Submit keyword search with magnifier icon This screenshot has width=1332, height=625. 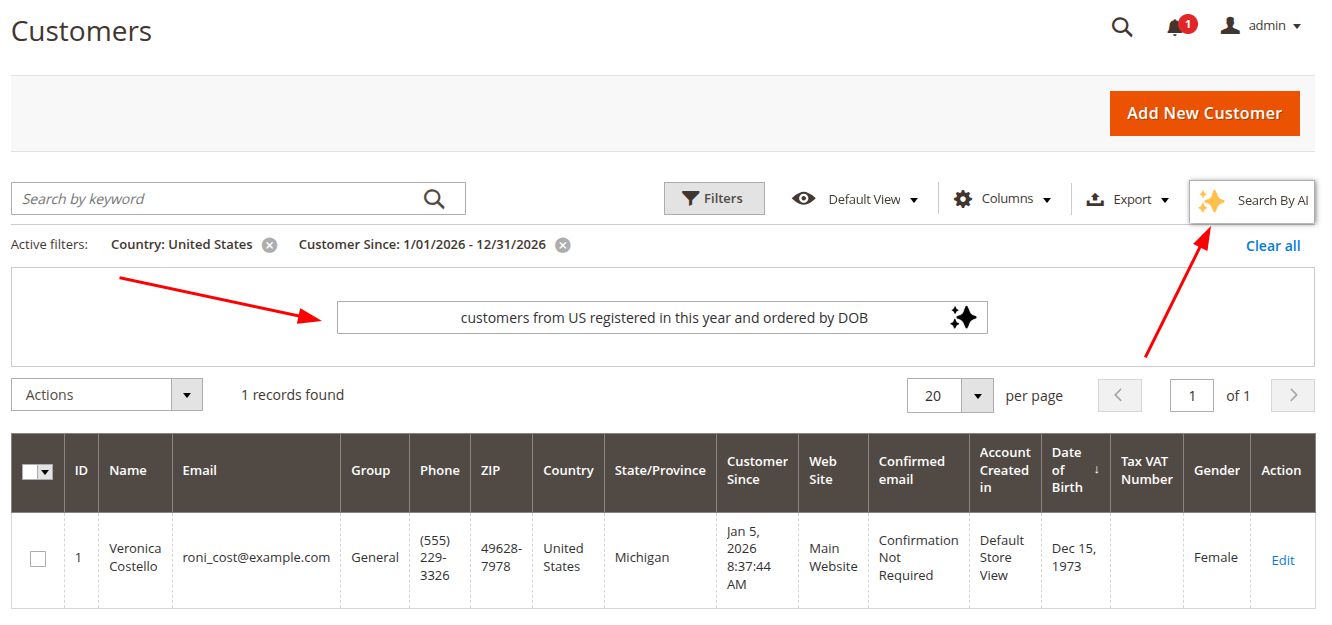coord(434,199)
